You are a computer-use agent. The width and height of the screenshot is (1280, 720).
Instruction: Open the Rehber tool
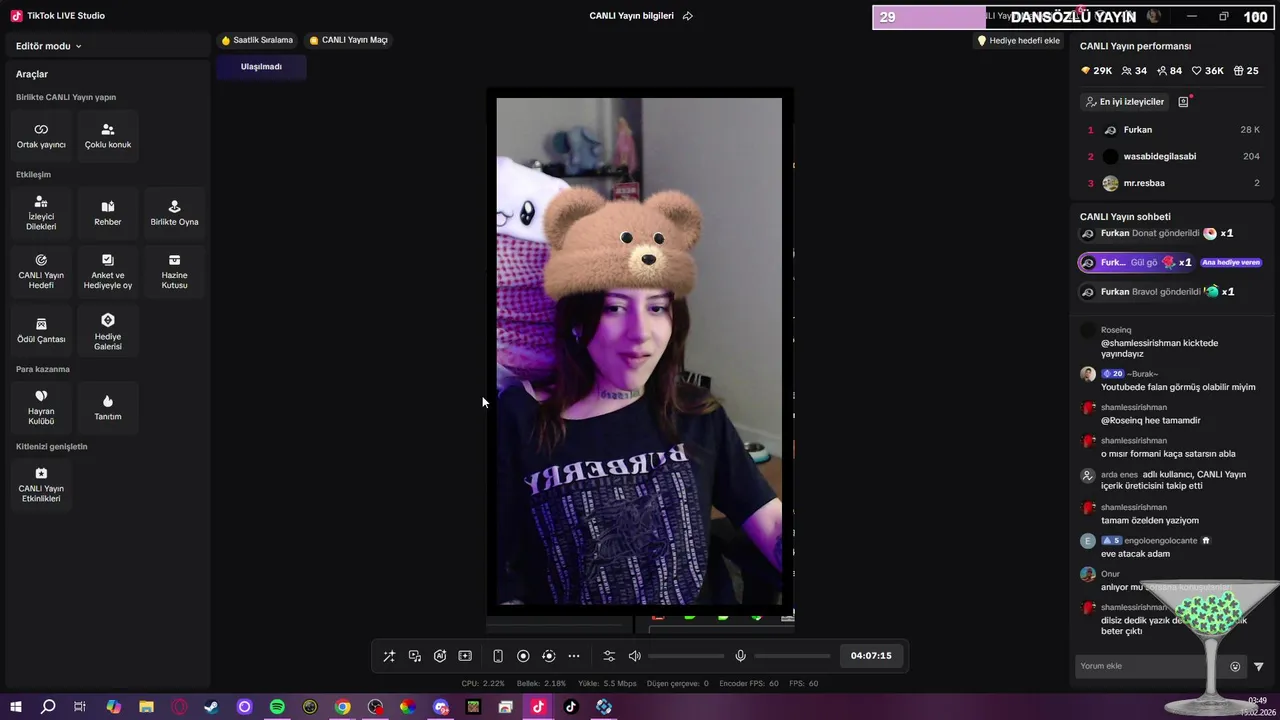108,213
